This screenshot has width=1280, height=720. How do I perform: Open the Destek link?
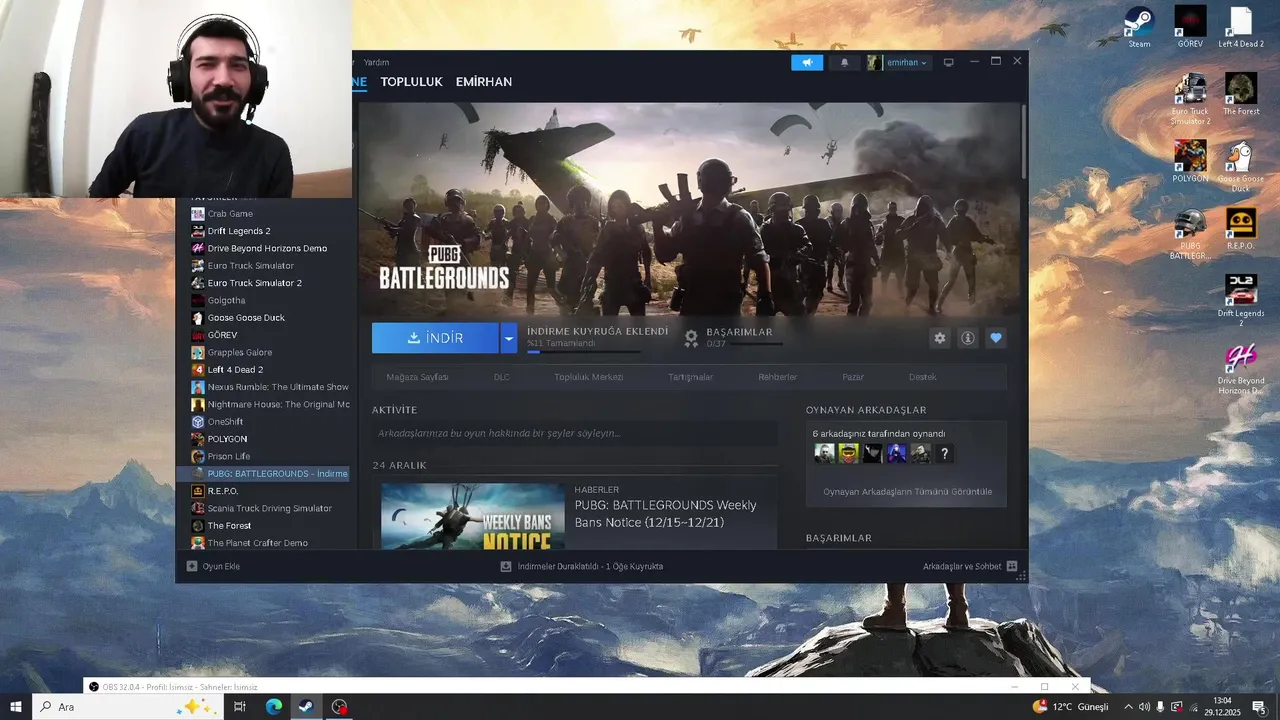tap(922, 377)
